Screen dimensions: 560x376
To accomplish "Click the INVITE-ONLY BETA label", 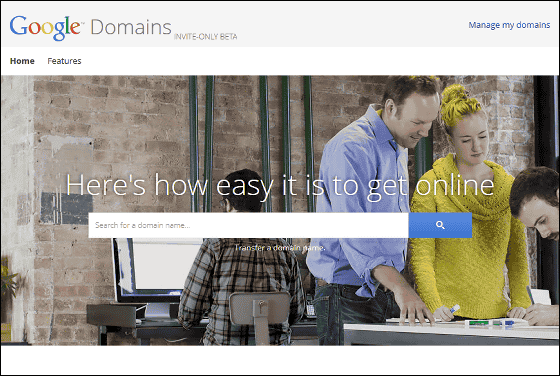I will point(205,36).
